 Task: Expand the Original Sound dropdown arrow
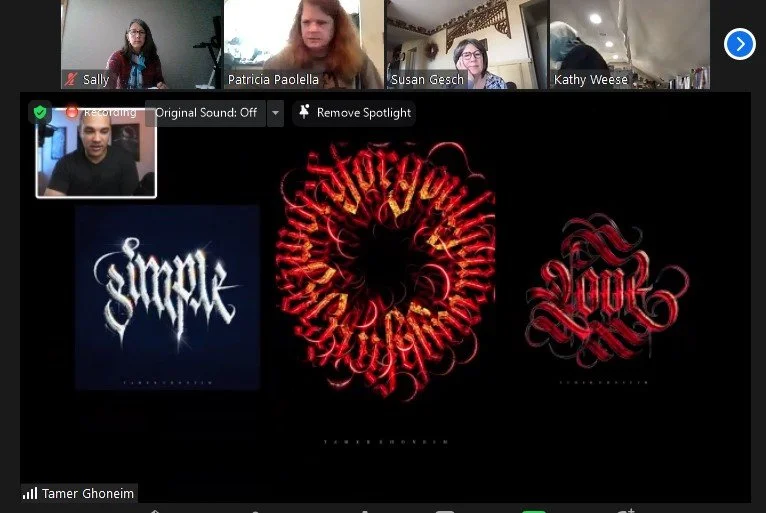click(x=276, y=113)
